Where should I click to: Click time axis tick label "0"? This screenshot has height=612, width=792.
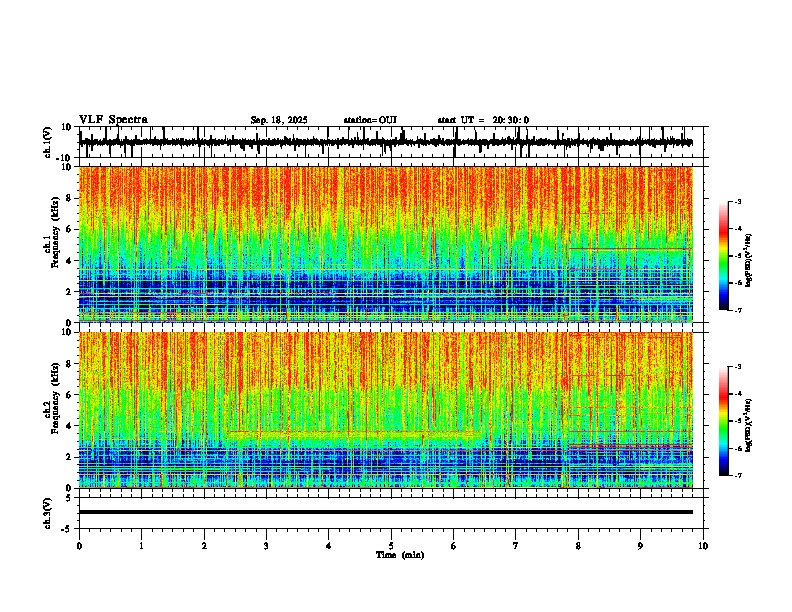coord(79,546)
